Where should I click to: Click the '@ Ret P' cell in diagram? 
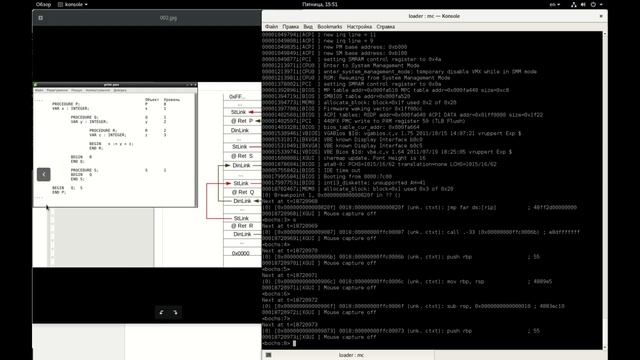(x=242, y=121)
